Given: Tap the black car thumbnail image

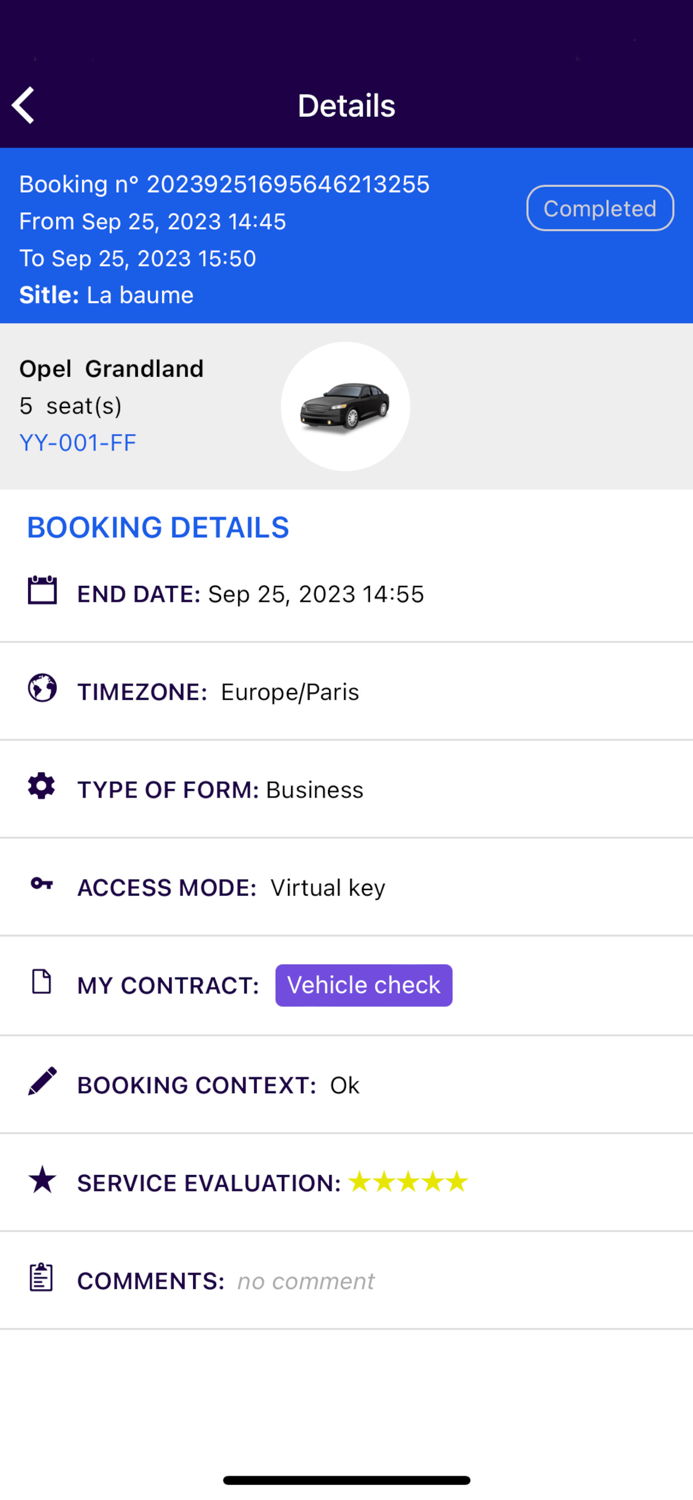Looking at the screenshot, I should (345, 406).
